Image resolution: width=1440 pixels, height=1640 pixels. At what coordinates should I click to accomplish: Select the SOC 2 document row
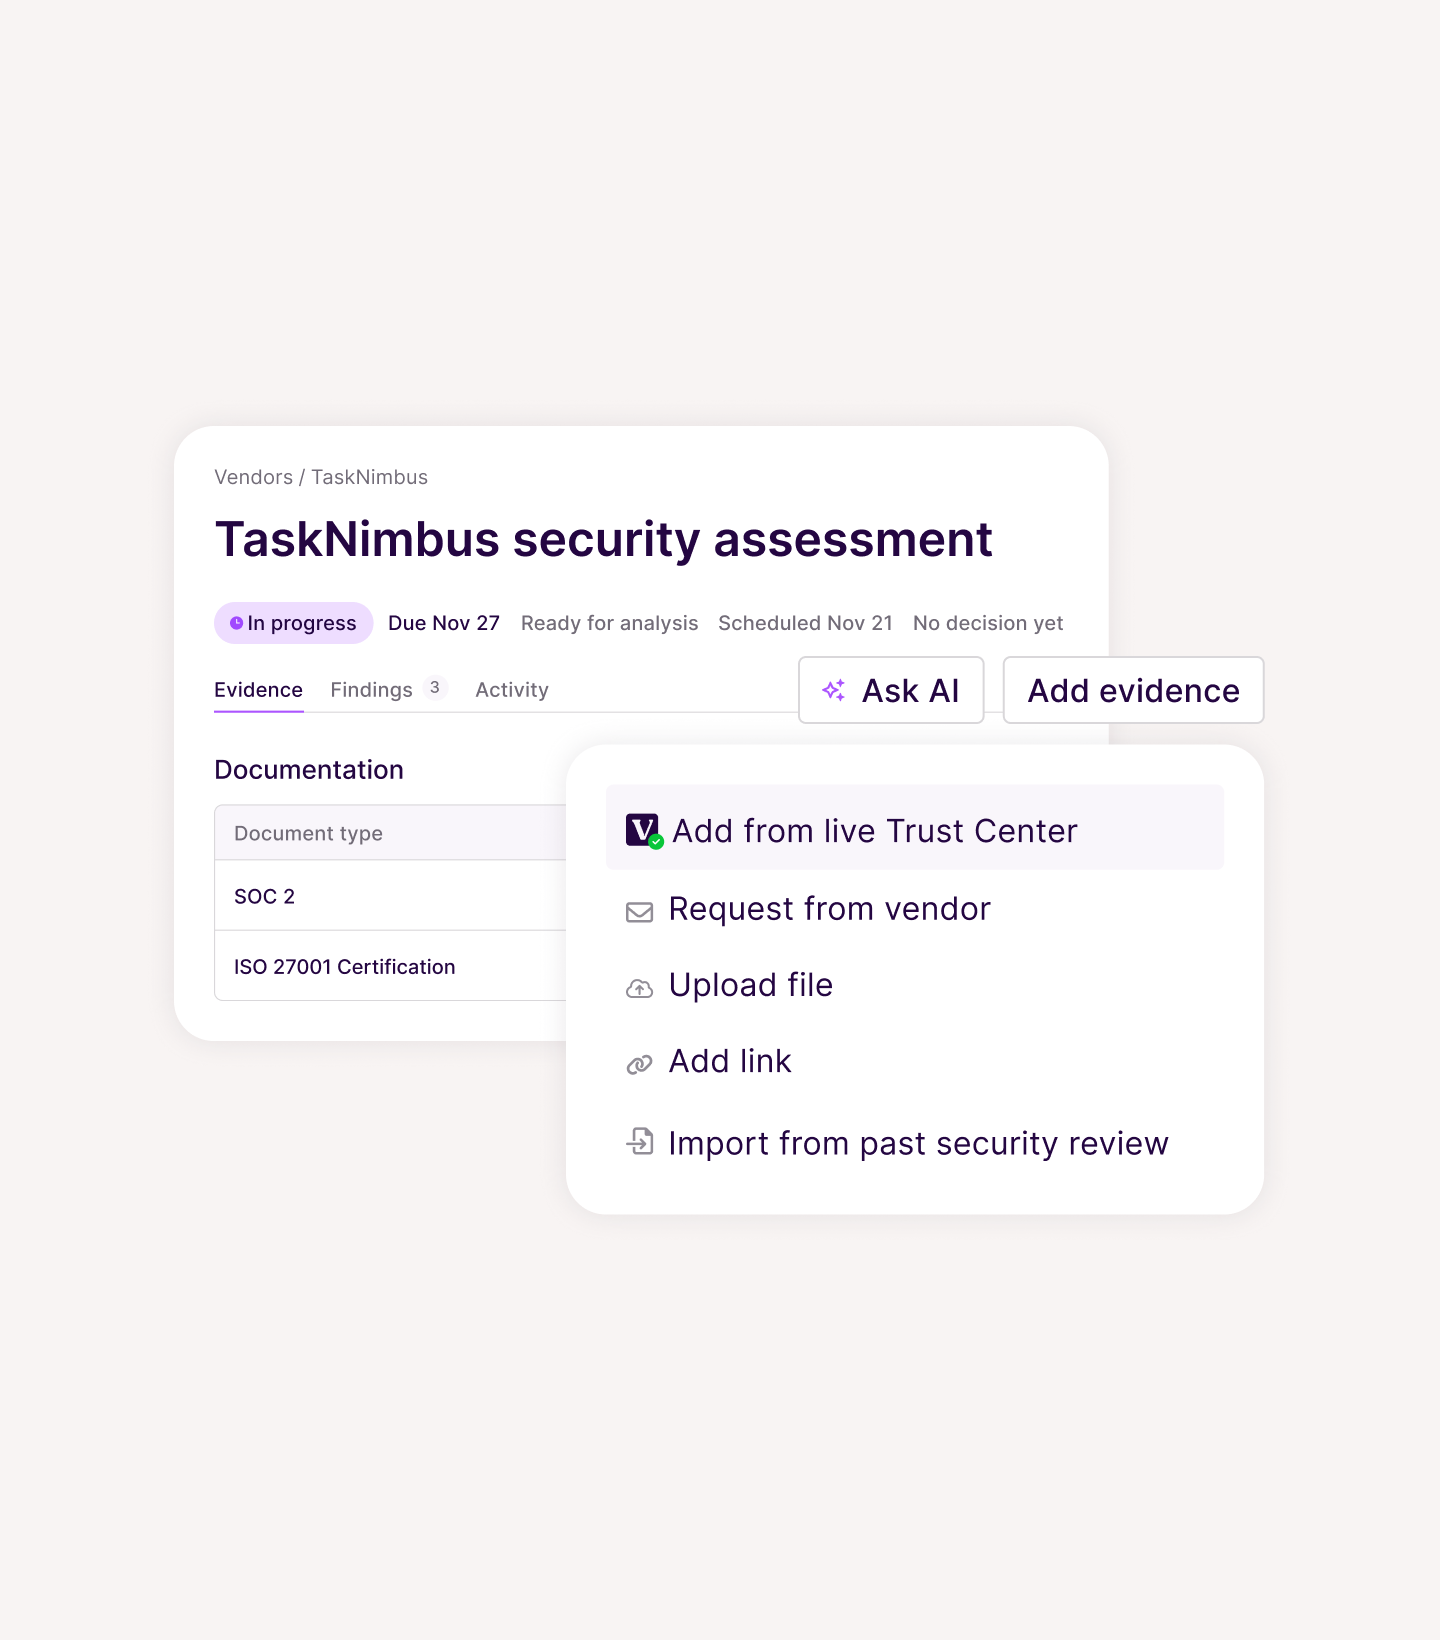click(x=264, y=895)
